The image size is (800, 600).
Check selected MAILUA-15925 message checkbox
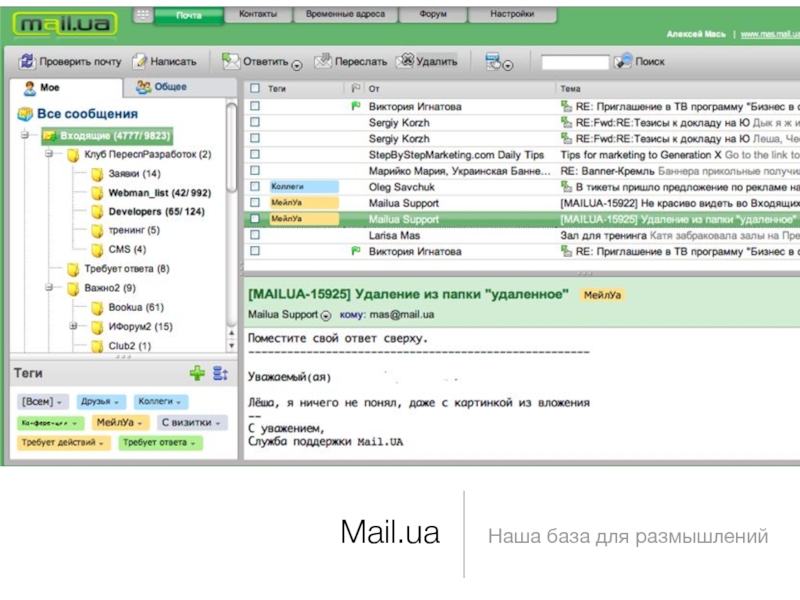(x=255, y=219)
